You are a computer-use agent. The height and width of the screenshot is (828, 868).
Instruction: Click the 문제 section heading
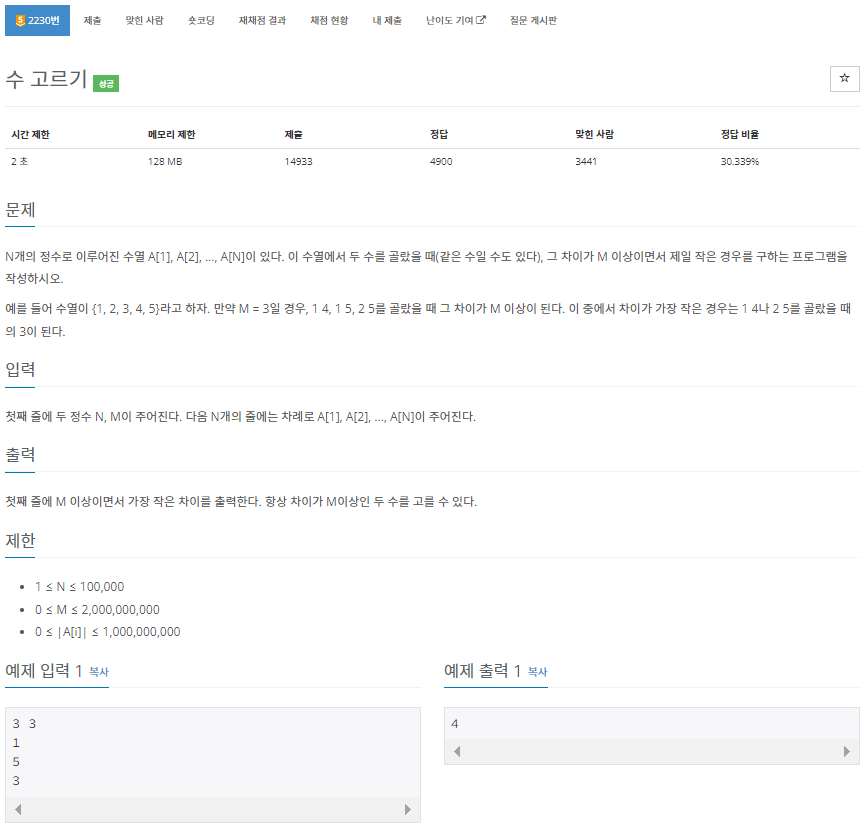click(x=20, y=210)
